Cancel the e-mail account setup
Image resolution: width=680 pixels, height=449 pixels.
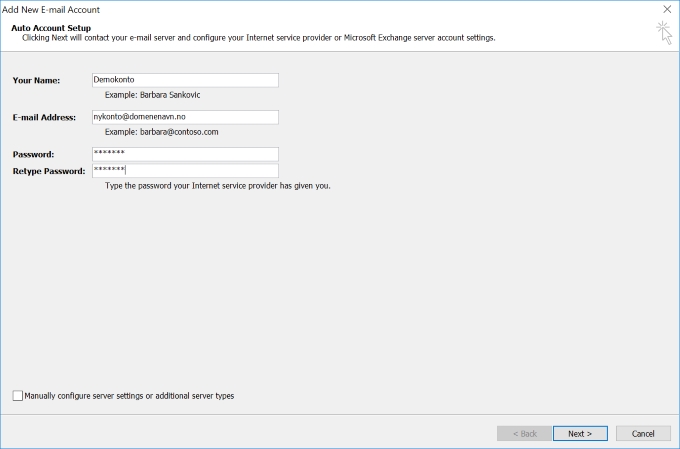click(x=643, y=433)
